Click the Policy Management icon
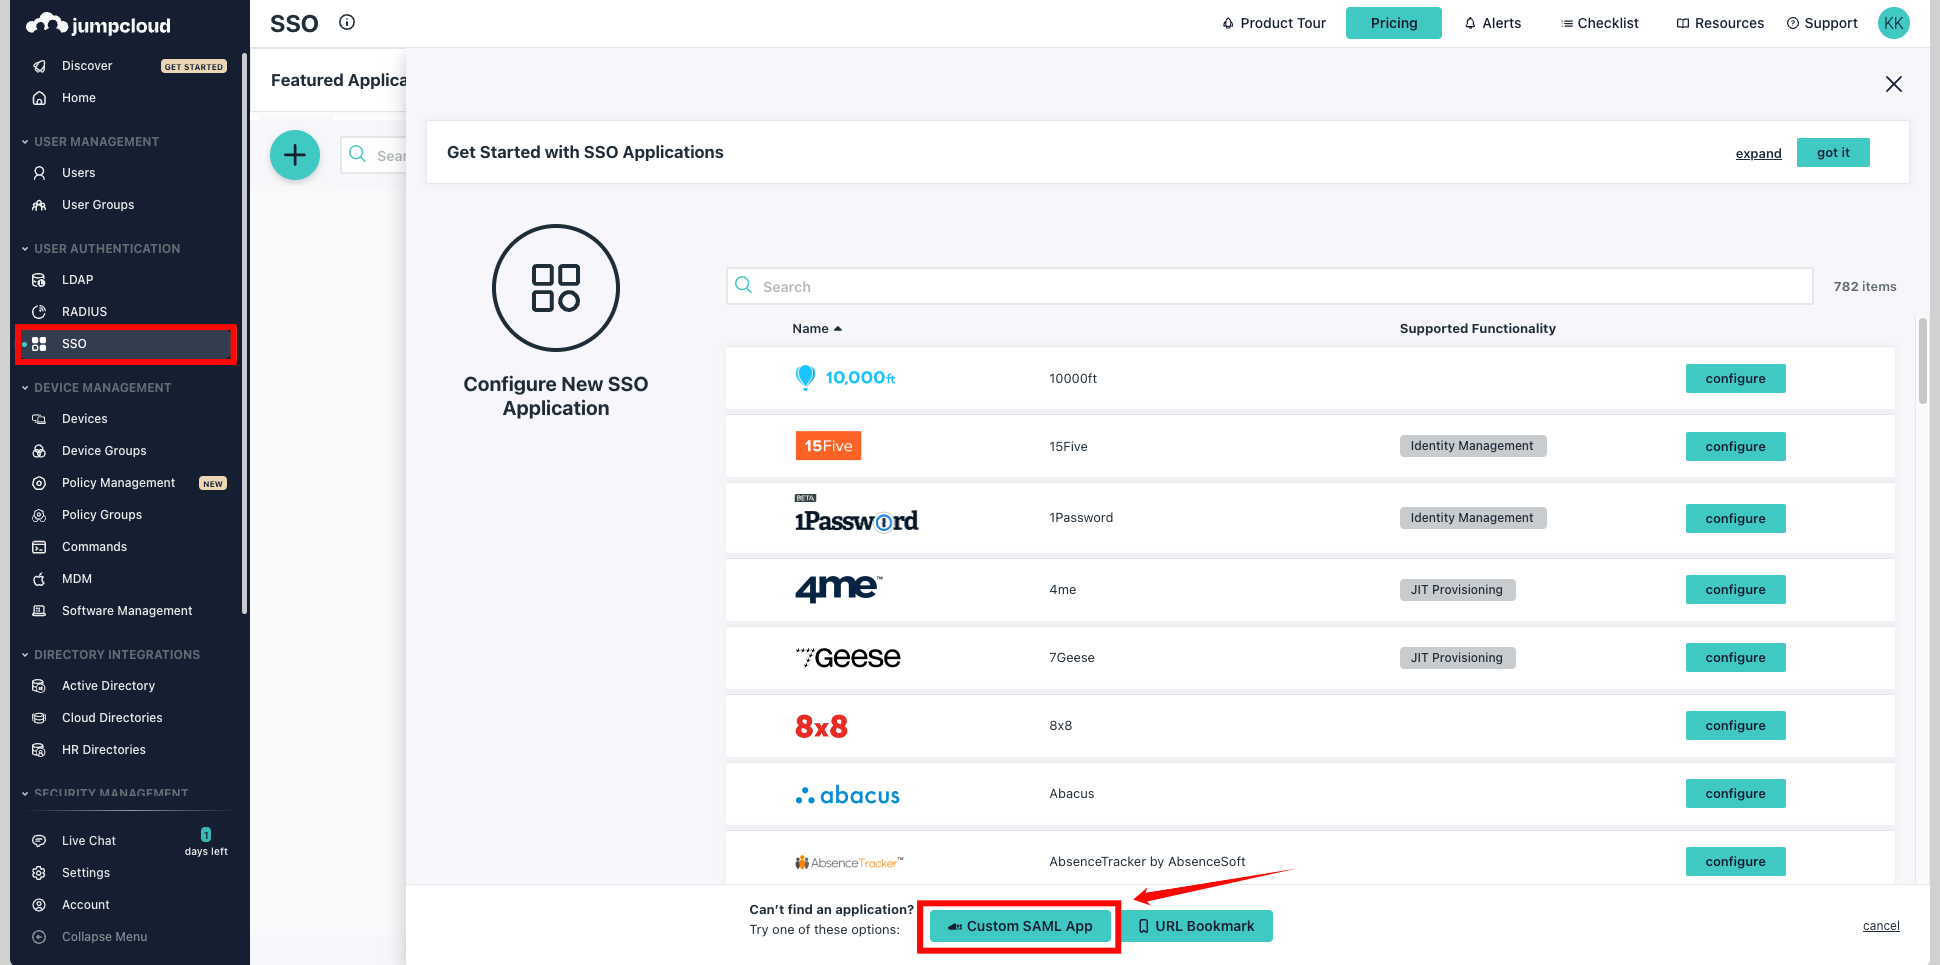This screenshot has height=965, width=1940. point(39,483)
